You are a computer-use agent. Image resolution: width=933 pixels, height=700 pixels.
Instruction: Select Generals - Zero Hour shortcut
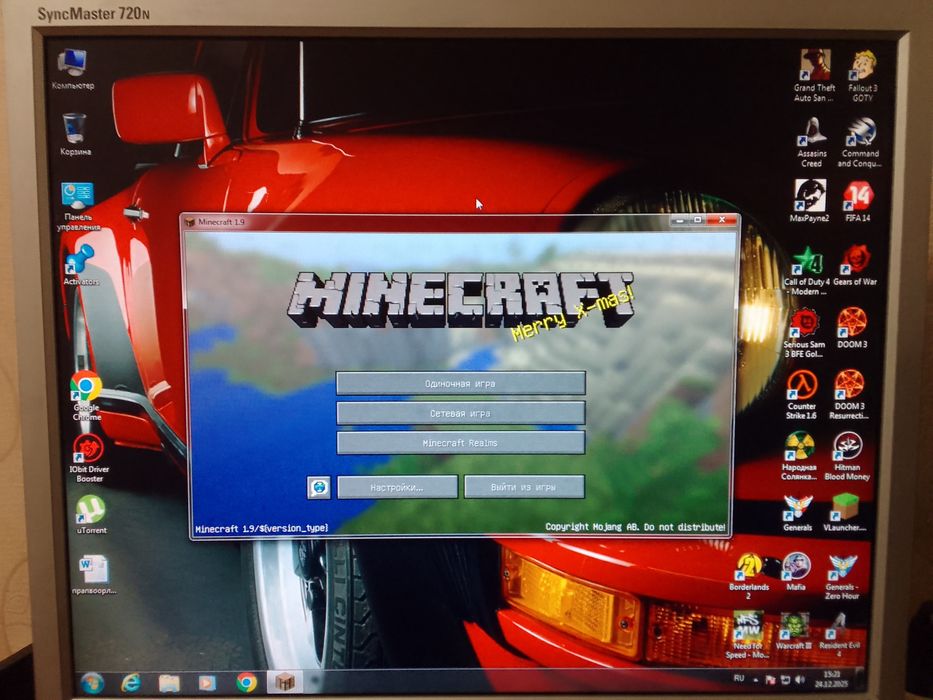click(x=843, y=576)
